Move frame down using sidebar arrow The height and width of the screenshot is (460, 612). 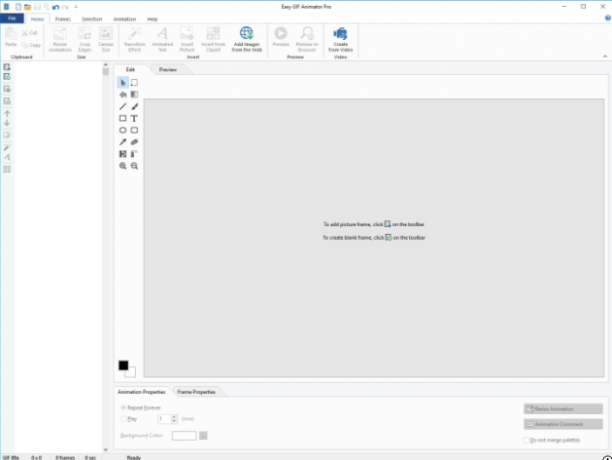7,123
